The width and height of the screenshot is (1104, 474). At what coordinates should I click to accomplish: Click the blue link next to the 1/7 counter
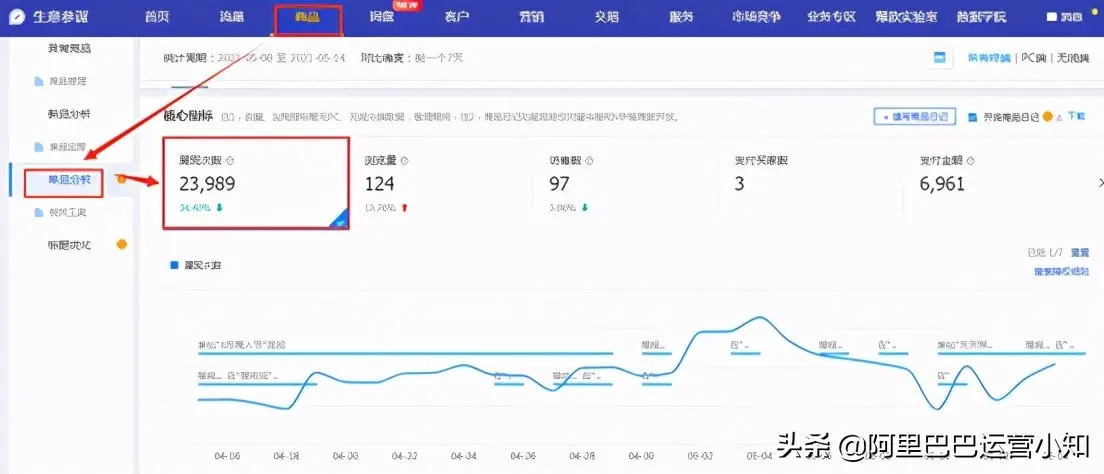pos(1080,252)
